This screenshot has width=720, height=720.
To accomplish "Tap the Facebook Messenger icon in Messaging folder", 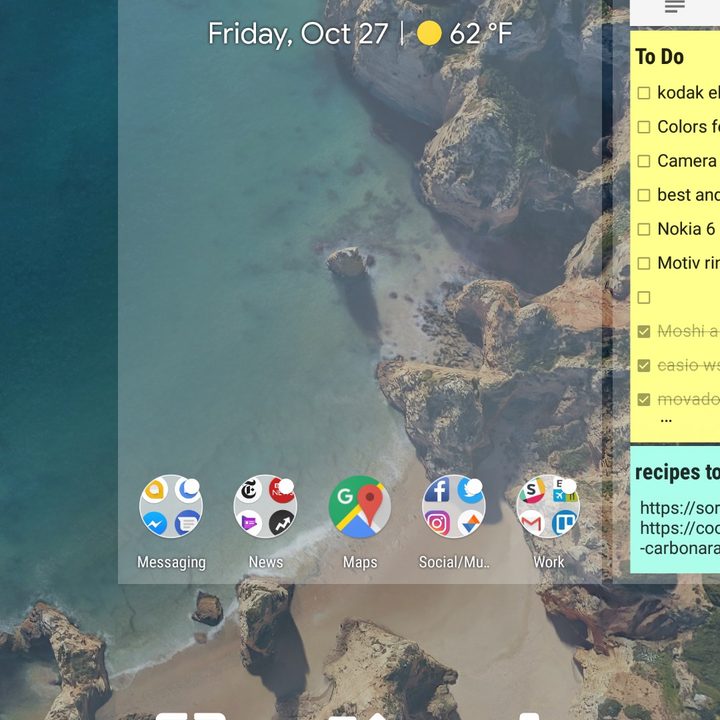I will point(155,523).
